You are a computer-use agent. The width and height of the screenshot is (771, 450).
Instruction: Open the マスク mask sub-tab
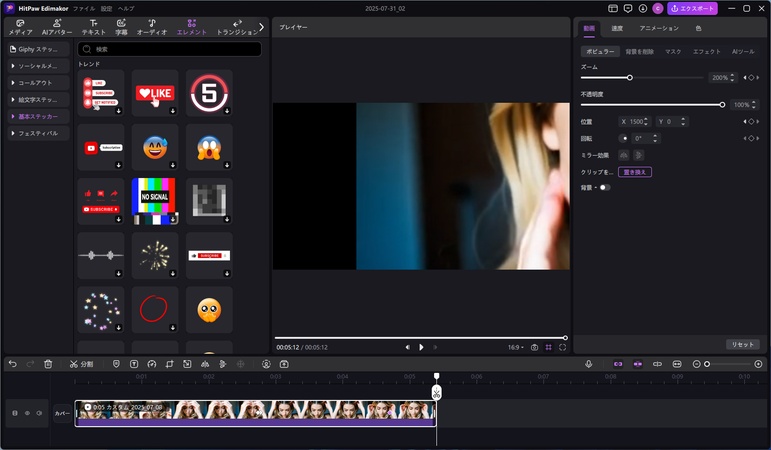click(x=673, y=51)
